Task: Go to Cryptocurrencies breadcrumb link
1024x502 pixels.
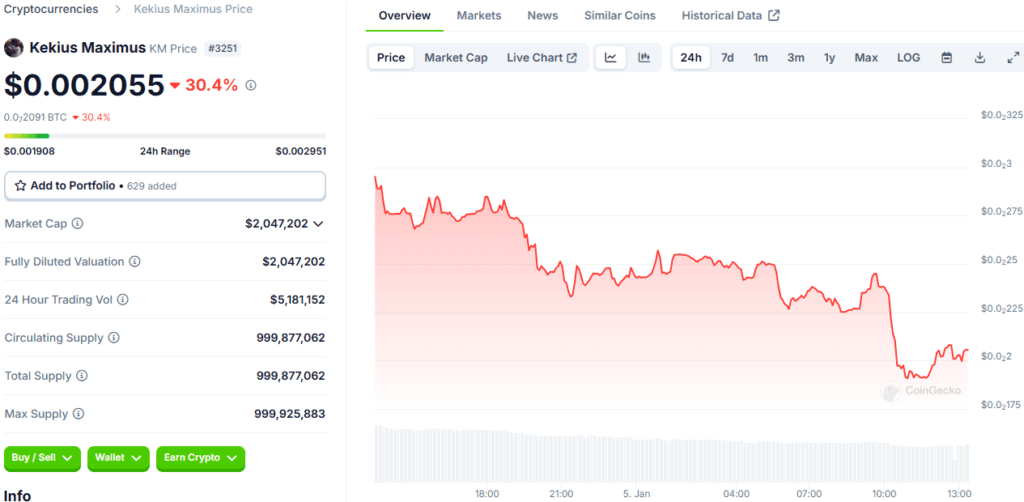Action: click(x=52, y=9)
